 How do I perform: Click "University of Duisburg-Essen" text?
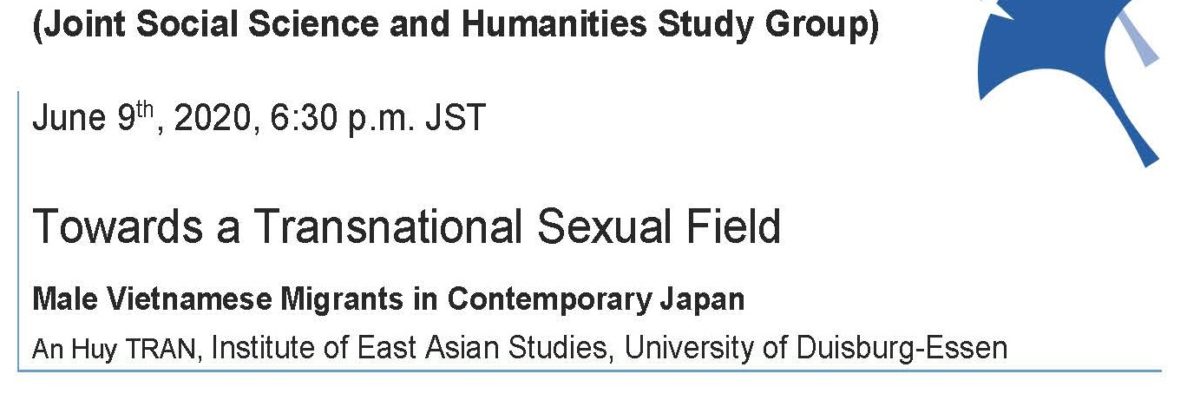[x=813, y=349]
